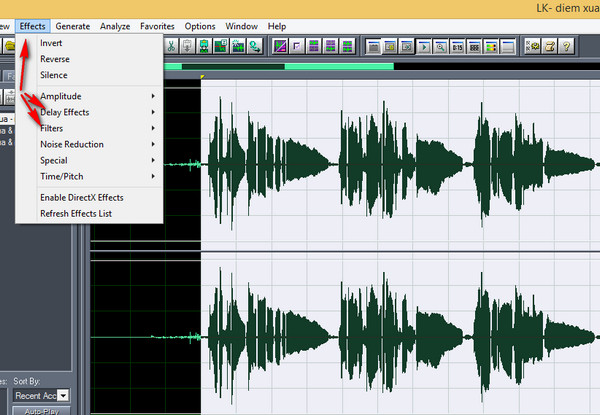Click the yellow scroll script icon
This screenshot has height=415, width=600.
pyautogui.click(x=550, y=47)
